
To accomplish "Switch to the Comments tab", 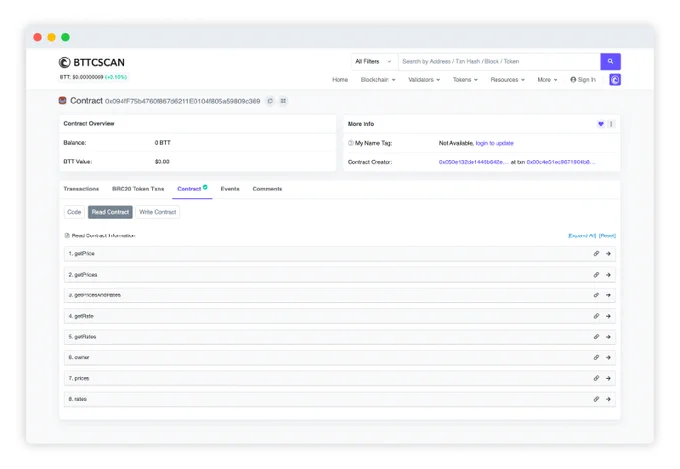I will pos(267,189).
